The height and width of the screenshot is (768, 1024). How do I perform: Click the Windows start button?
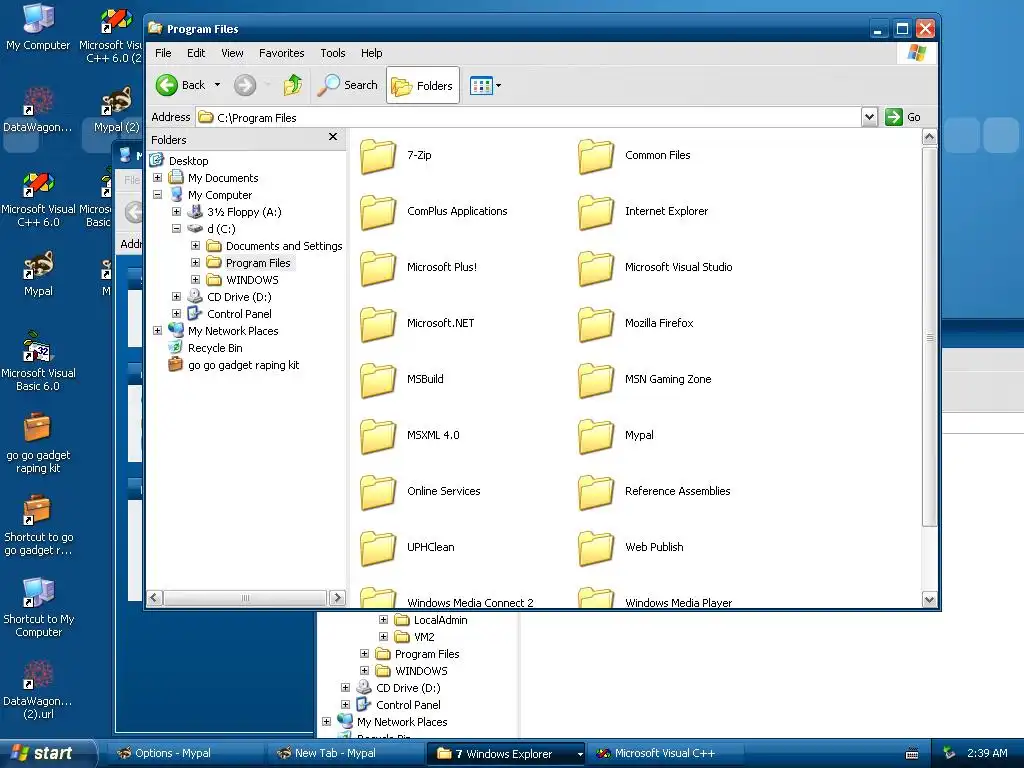tap(48, 753)
